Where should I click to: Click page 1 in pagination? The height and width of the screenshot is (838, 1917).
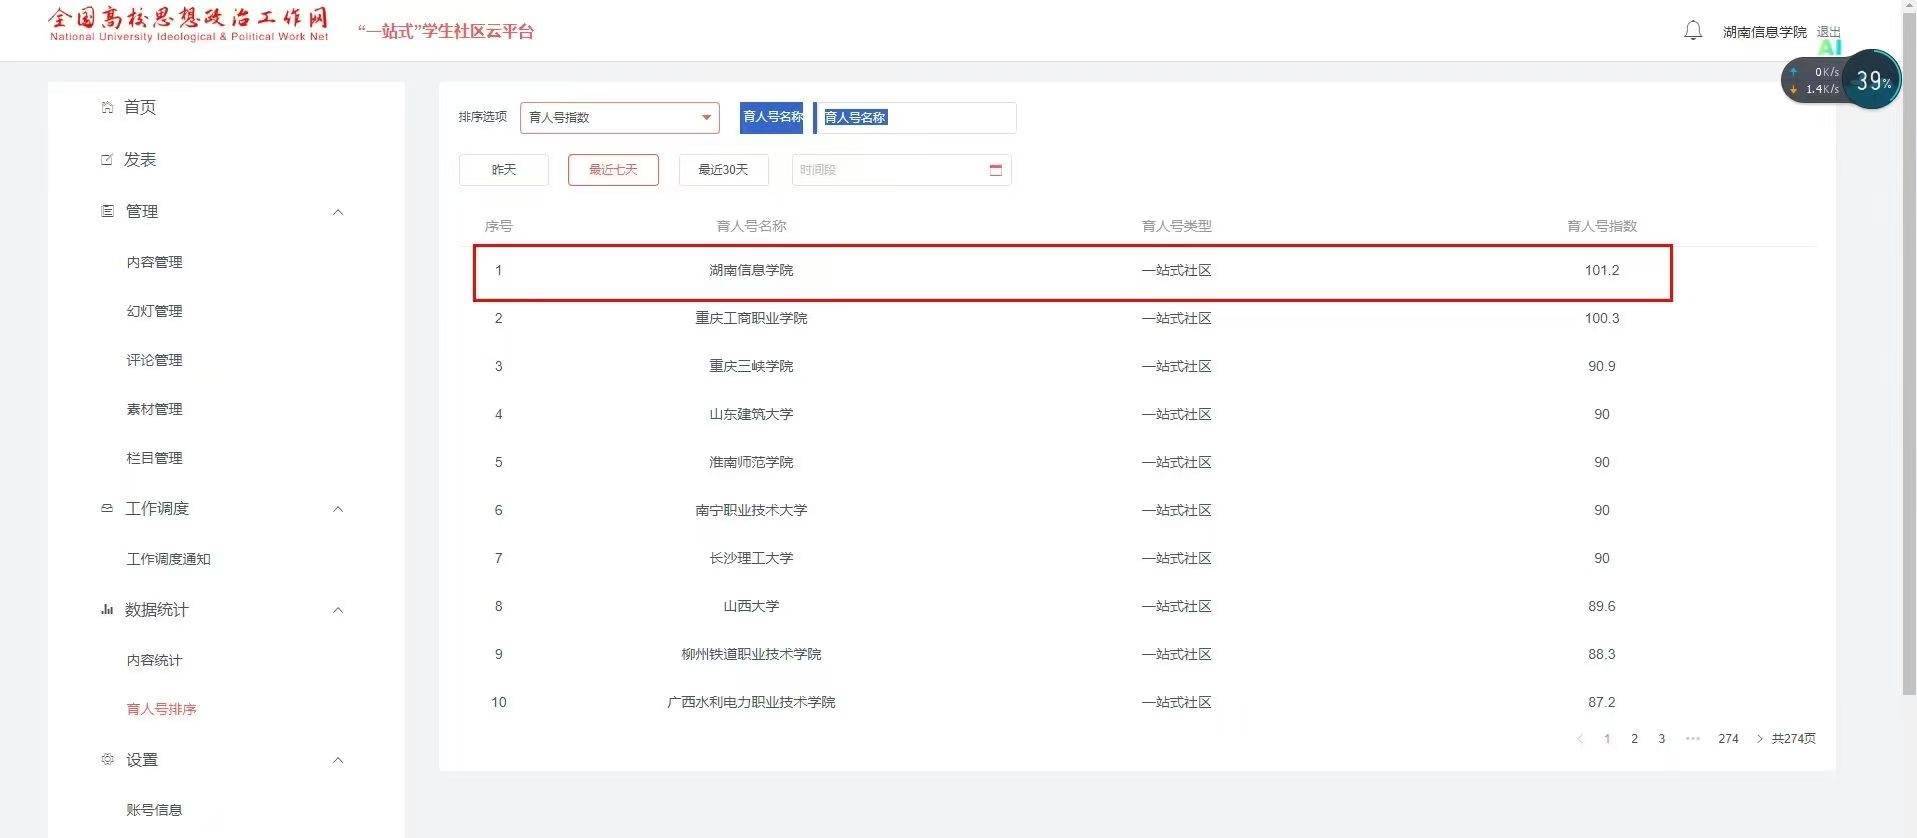[x=1607, y=739]
